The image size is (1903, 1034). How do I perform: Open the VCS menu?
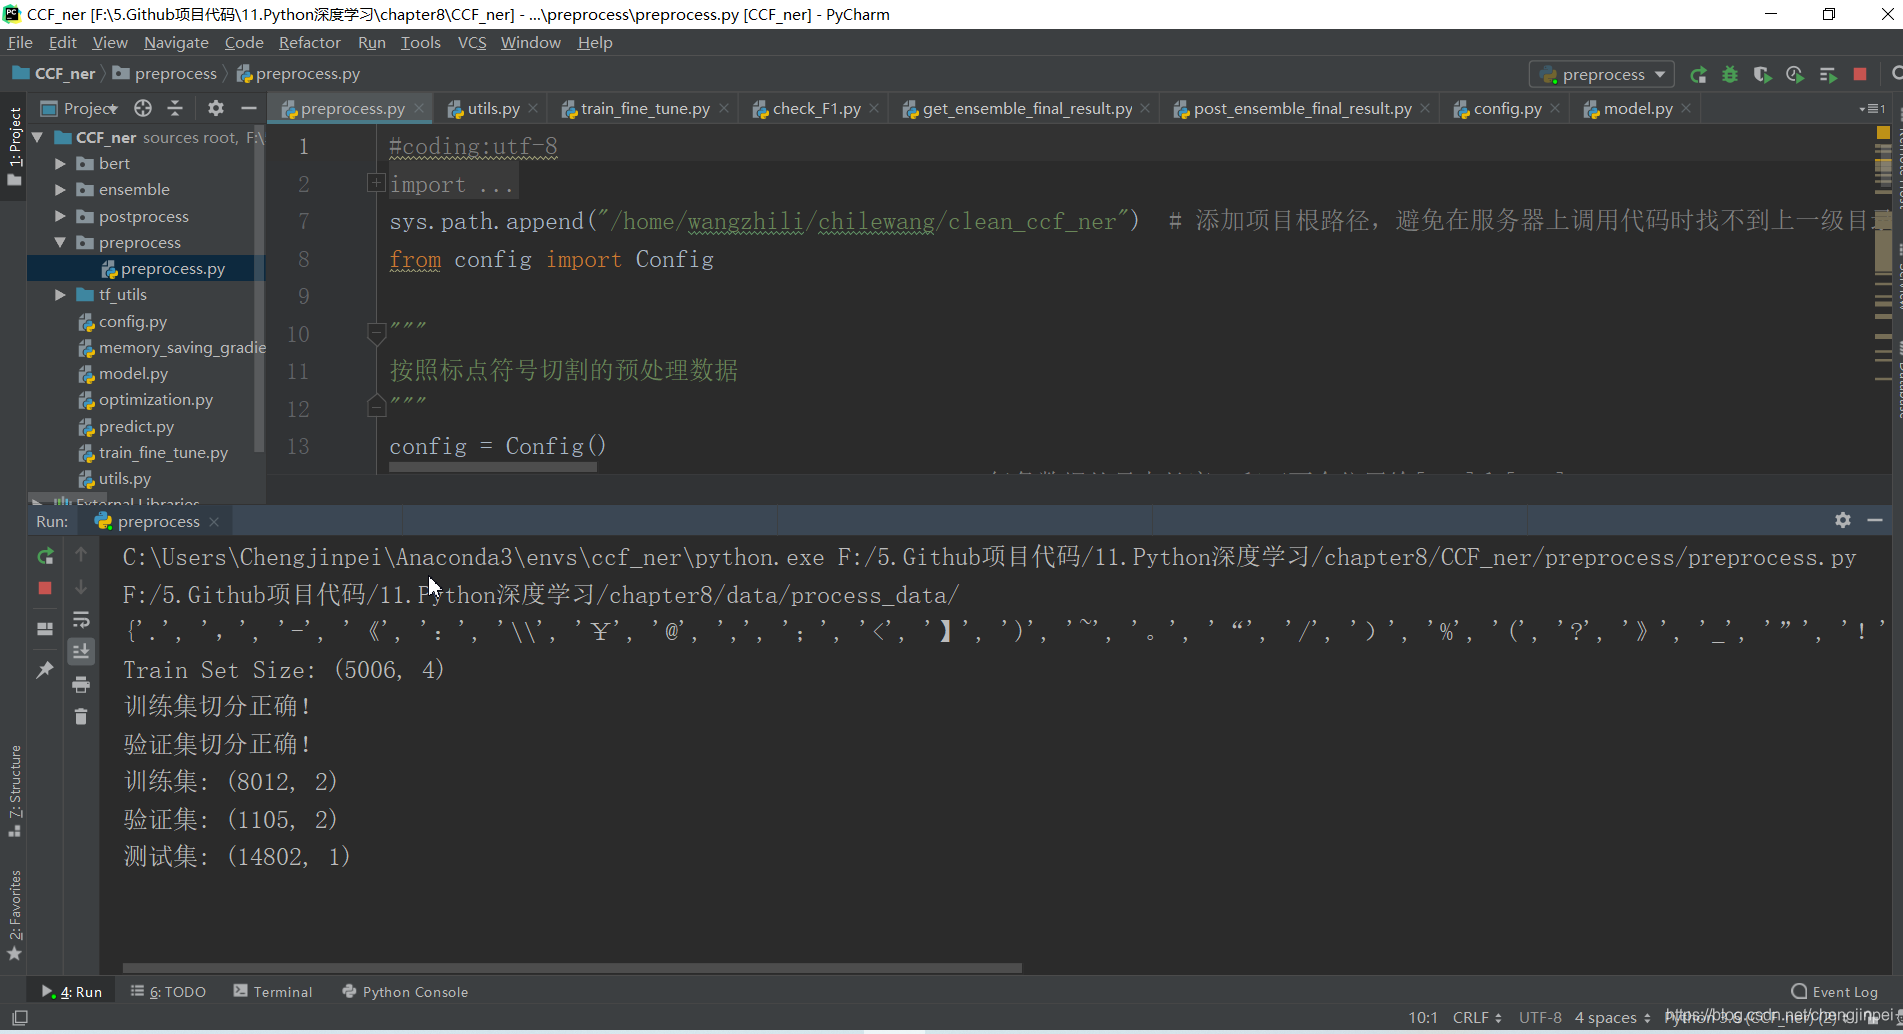472,42
